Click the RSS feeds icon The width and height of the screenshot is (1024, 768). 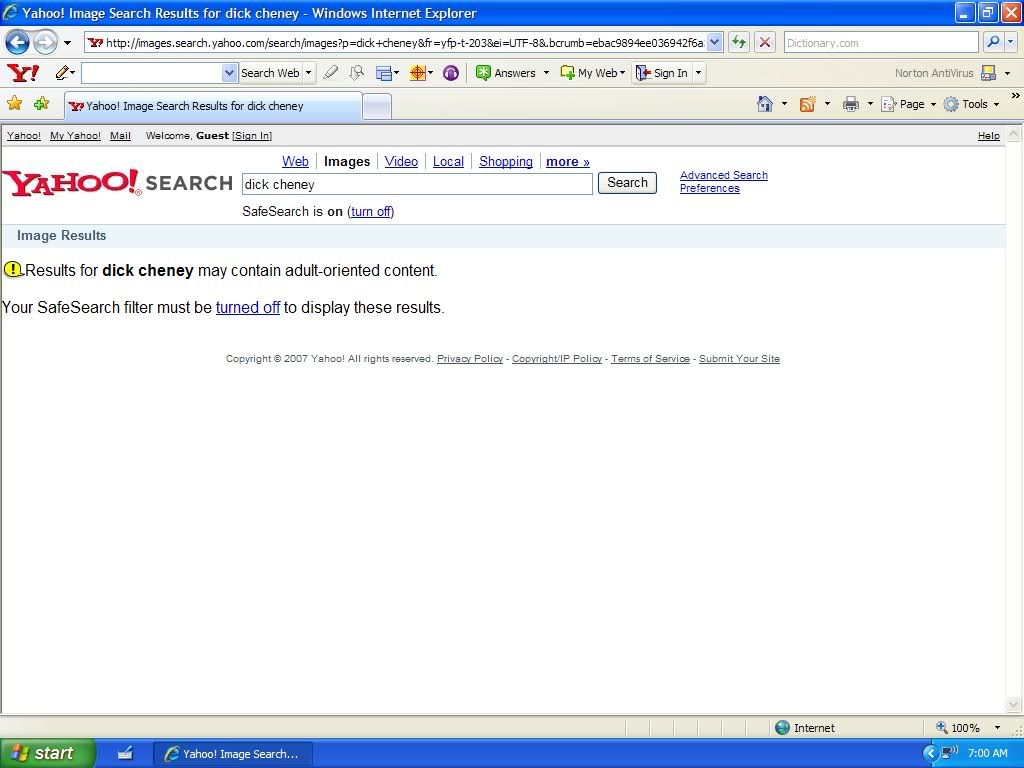tap(807, 104)
